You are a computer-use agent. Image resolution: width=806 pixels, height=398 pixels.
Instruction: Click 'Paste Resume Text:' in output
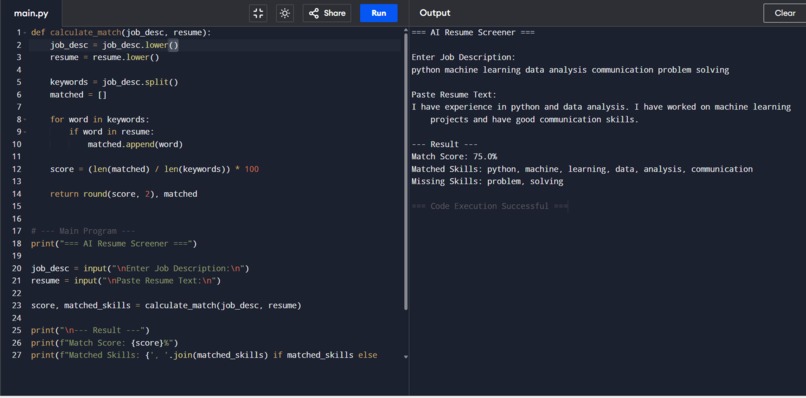pyautogui.click(x=454, y=95)
